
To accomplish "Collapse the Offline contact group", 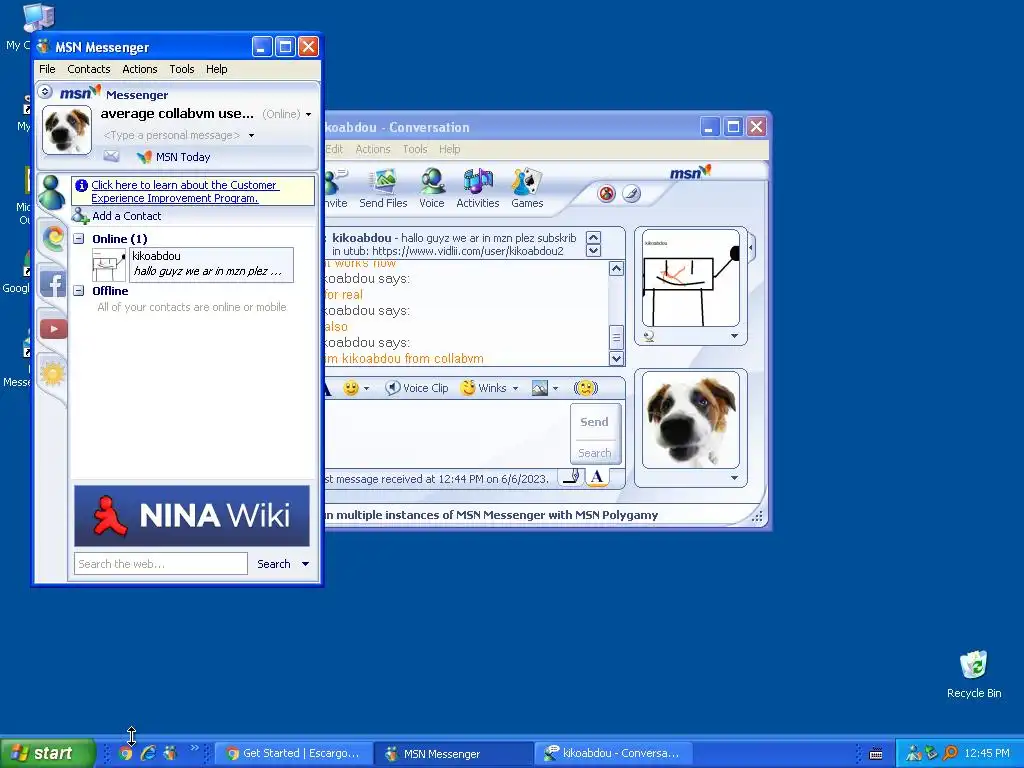I will 78,291.
